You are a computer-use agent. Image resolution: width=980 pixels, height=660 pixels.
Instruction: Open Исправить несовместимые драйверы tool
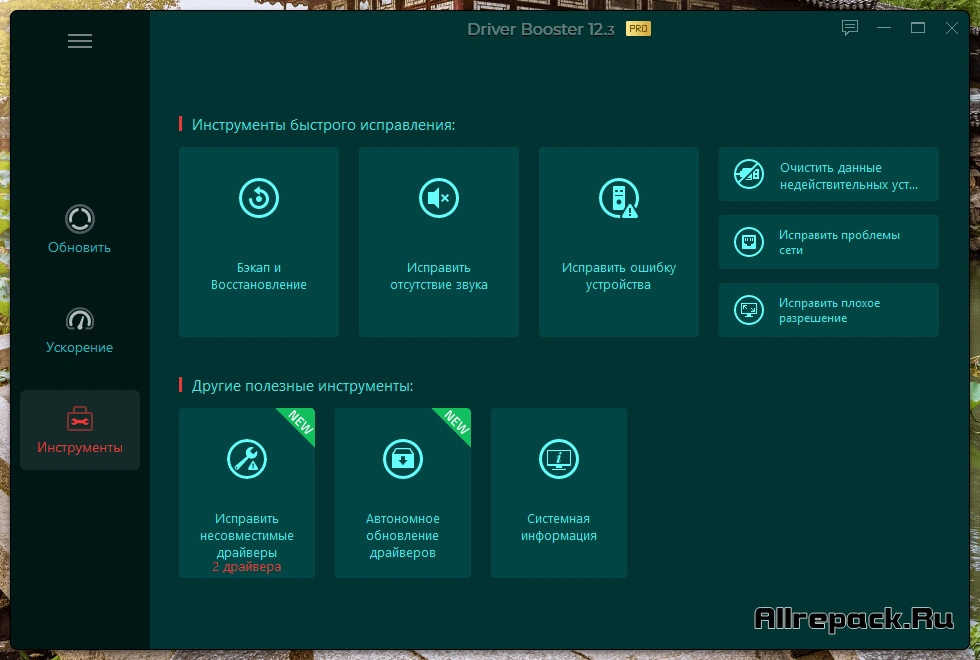tap(247, 493)
